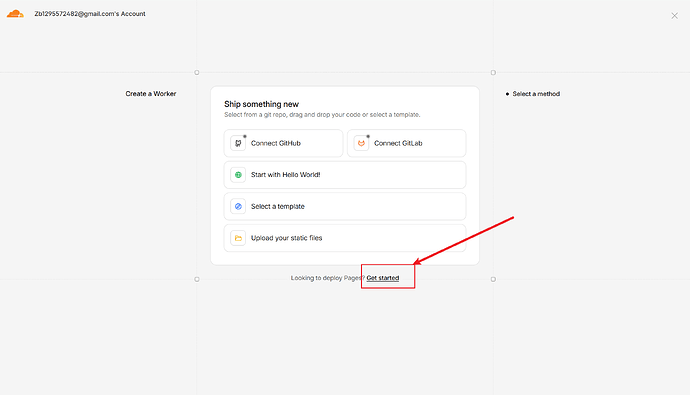Click the Create a Worker heading
This screenshot has width=690, height=395.
point(150,94)
